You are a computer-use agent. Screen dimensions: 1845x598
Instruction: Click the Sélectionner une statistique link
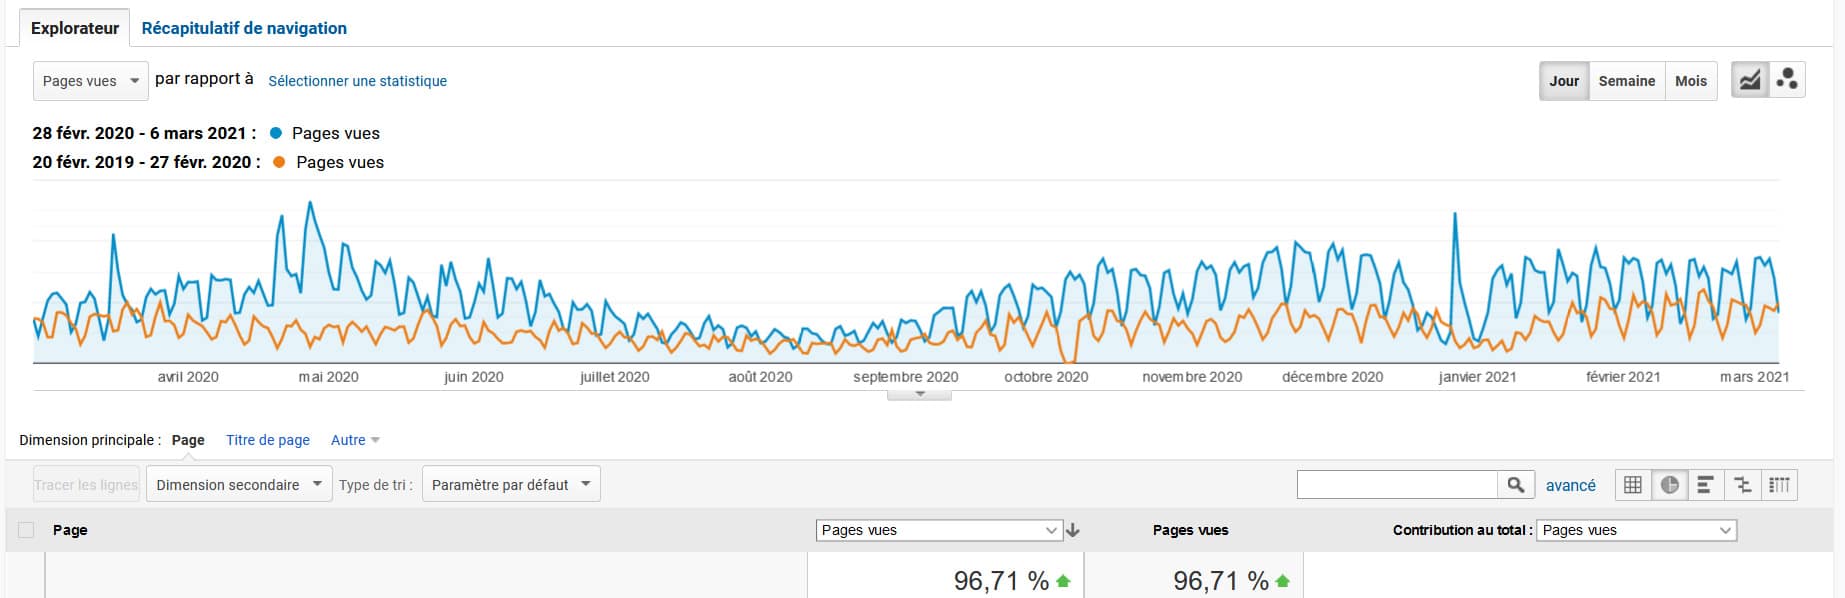(357, 81)
